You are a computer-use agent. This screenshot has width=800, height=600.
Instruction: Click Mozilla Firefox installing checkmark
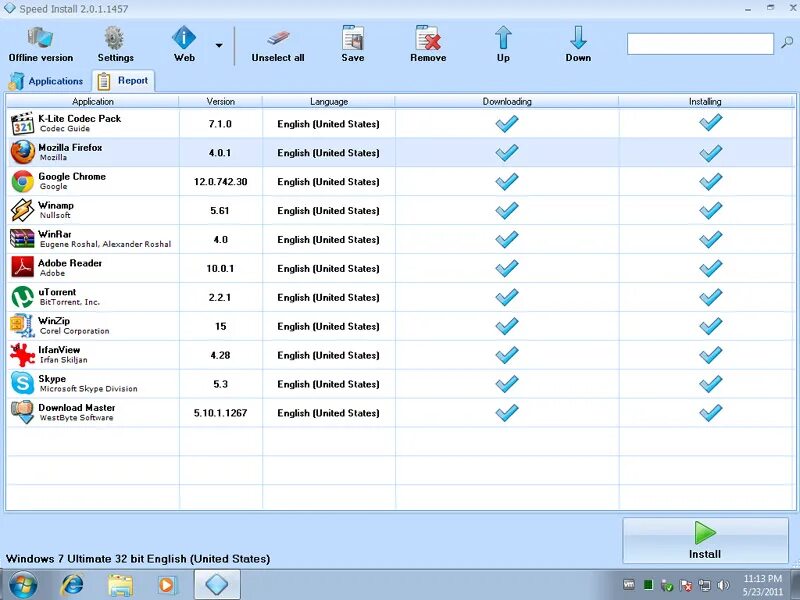click(710, 152)
